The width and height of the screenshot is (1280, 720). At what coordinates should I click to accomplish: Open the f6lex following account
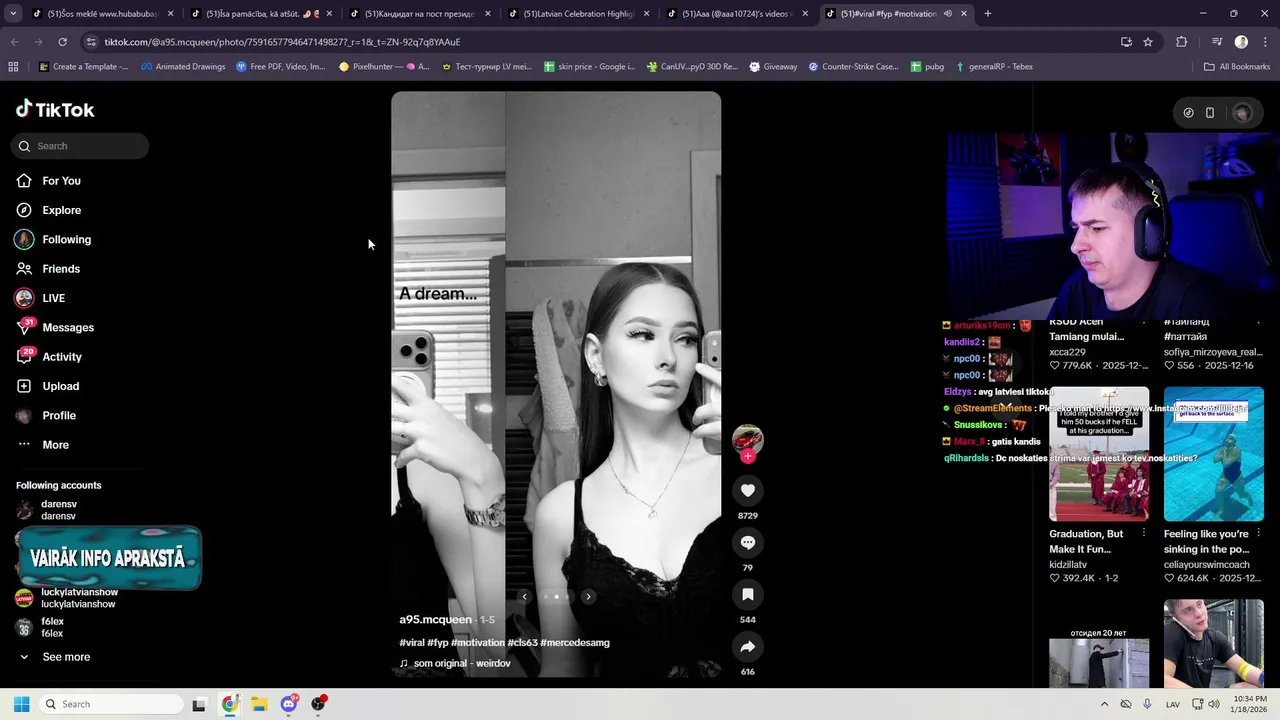click(x=52, y=627)
